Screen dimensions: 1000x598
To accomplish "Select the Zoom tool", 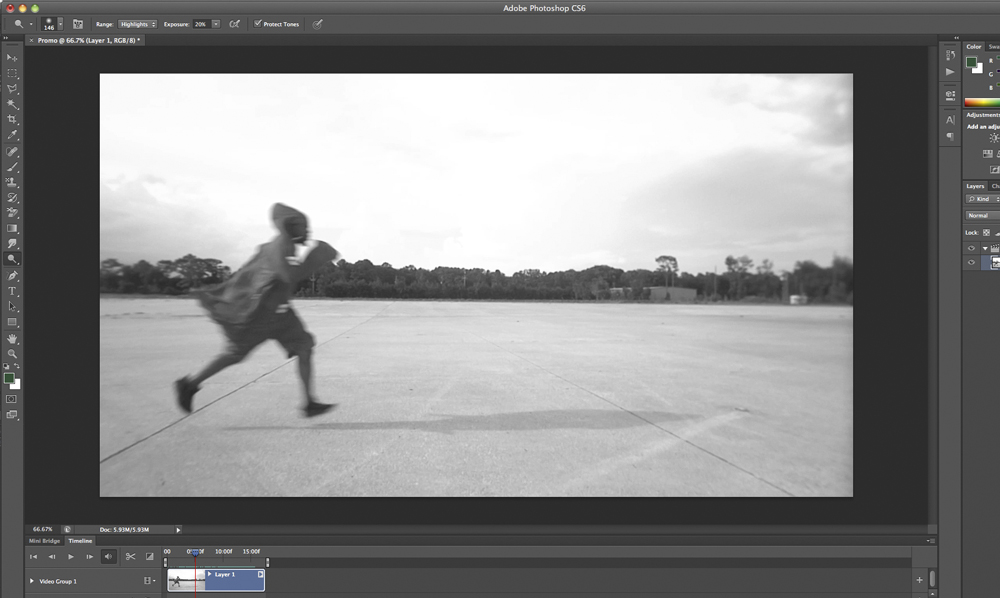I will point(12,354).
